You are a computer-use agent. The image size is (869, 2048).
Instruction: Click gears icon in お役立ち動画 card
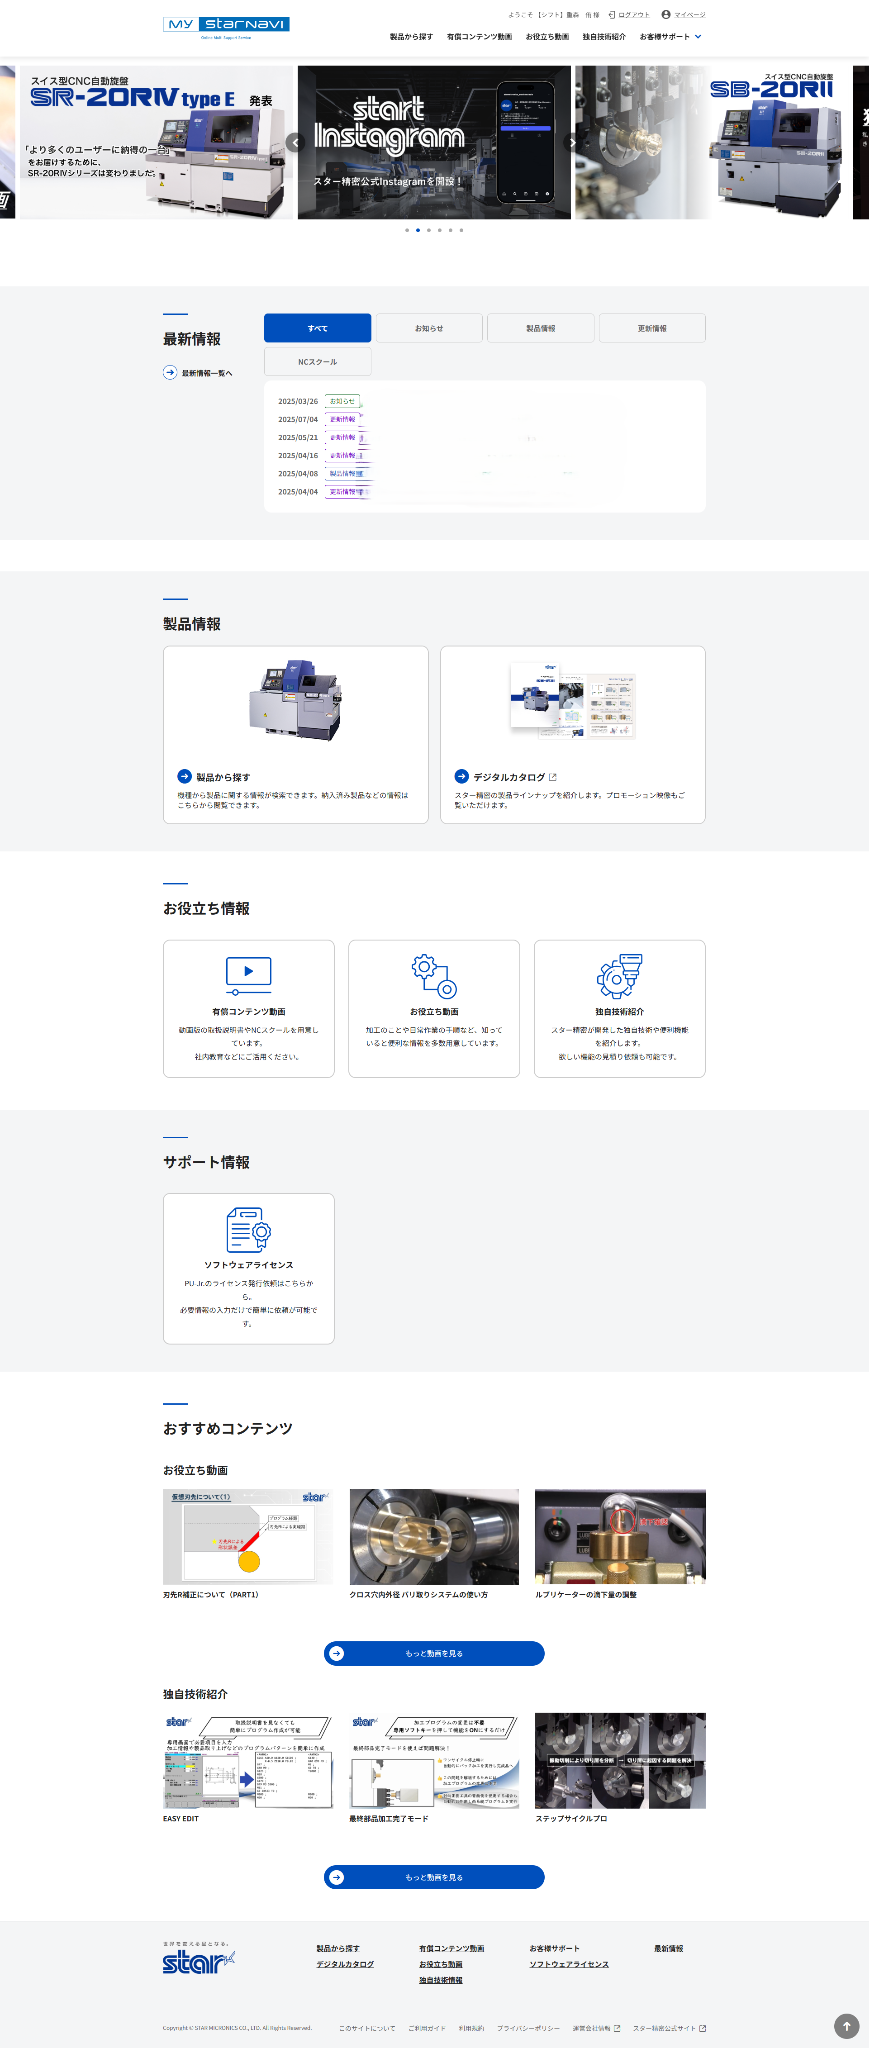pos(434,976)
